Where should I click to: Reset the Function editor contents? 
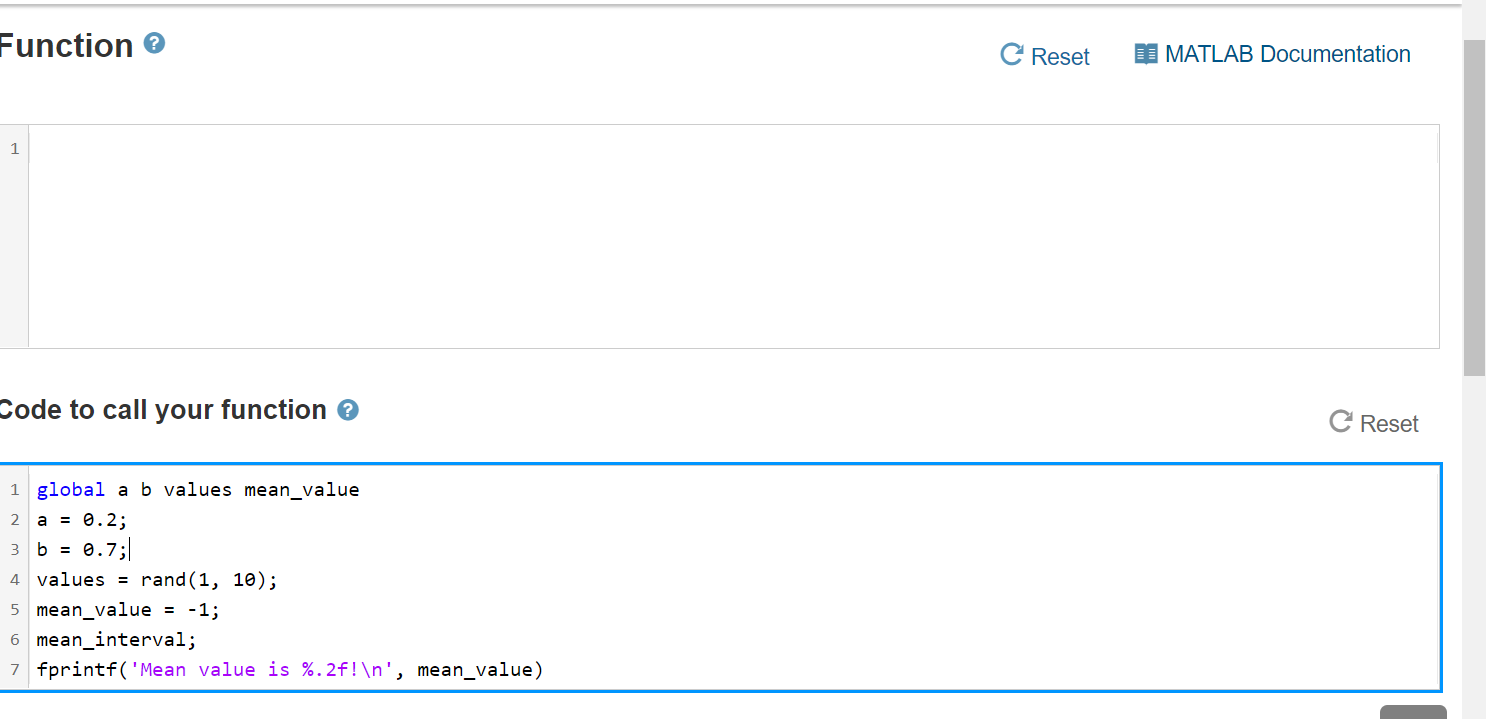click(1045, 56)
